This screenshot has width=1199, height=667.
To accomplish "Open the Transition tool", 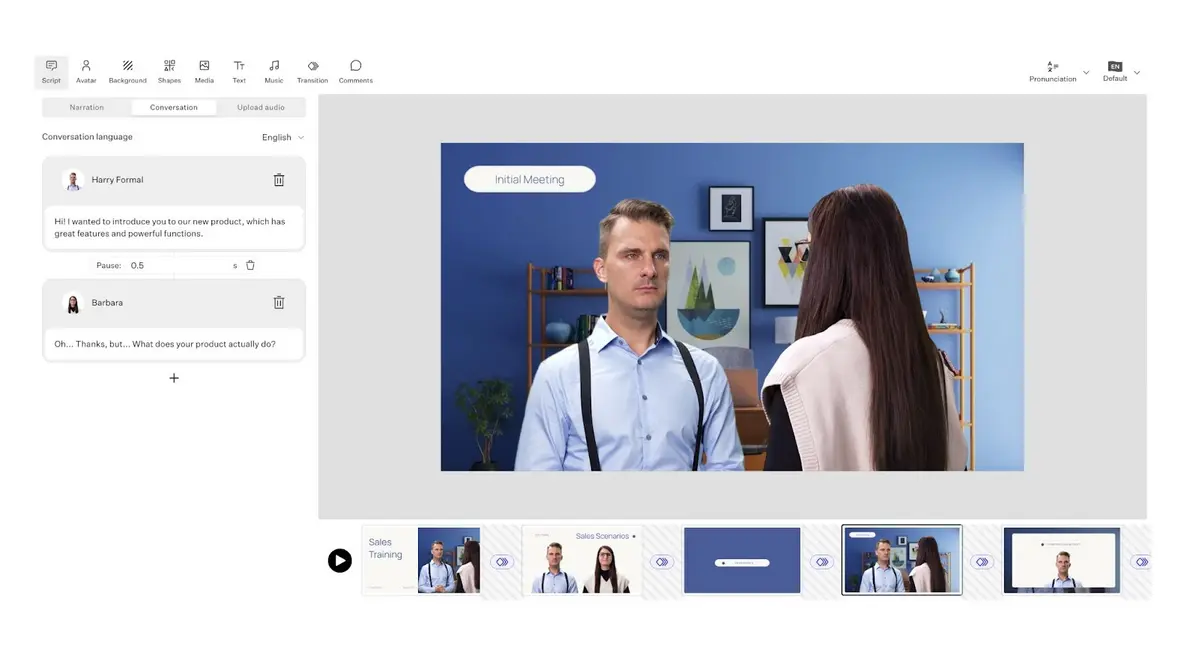I will [312, 71].
